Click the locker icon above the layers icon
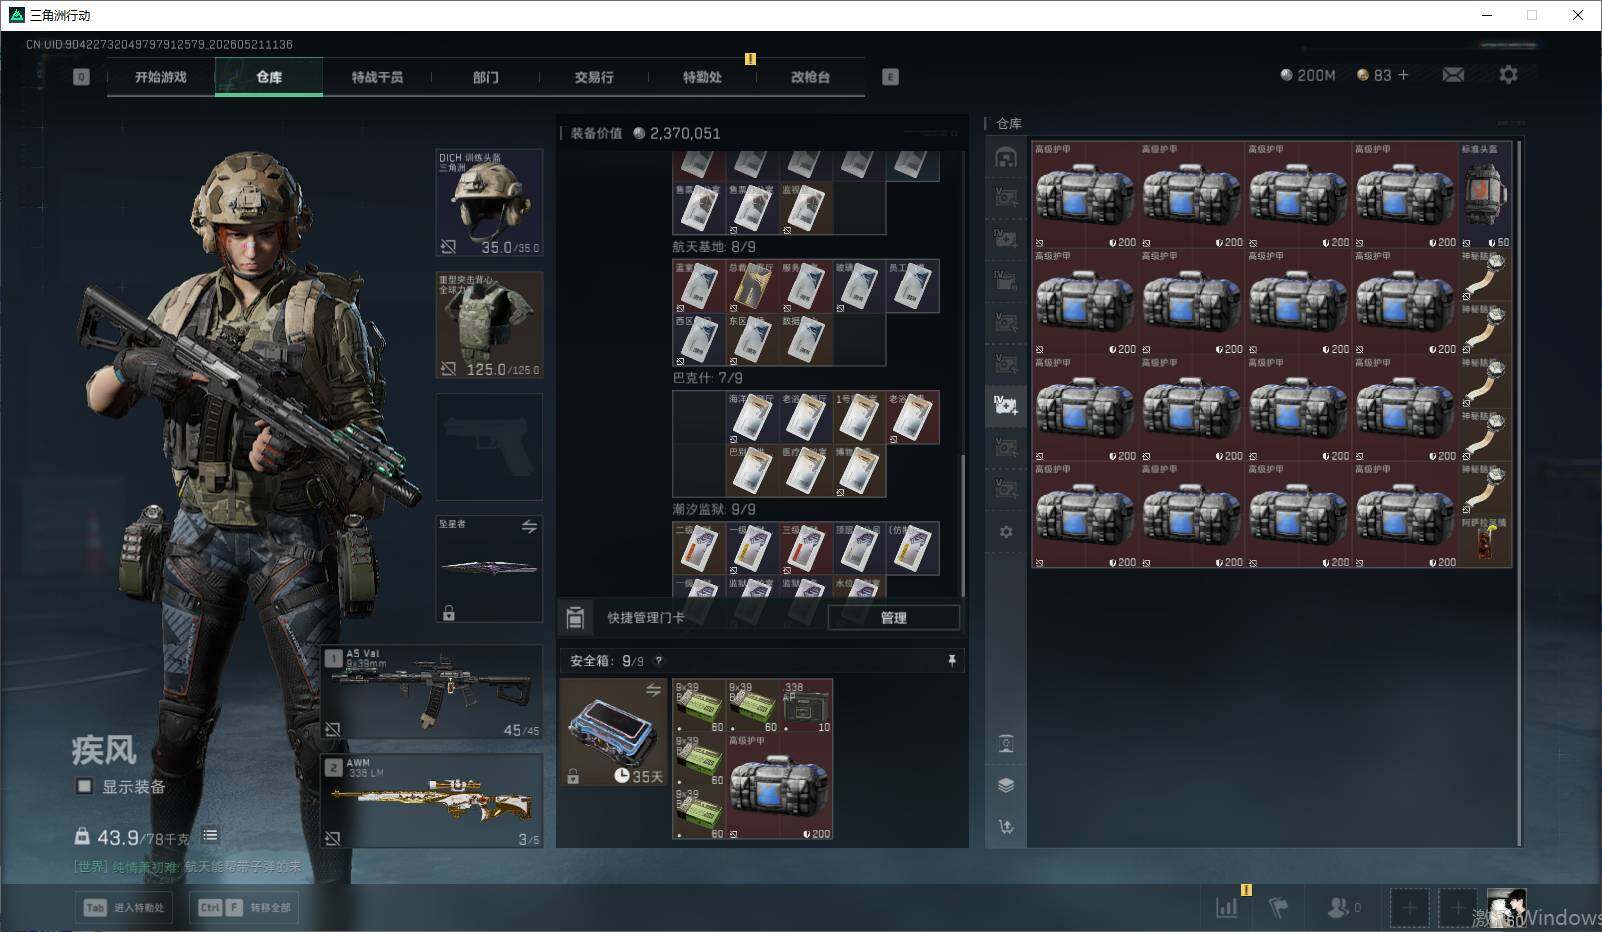The image size is (1602, 932). (1006, 743)
